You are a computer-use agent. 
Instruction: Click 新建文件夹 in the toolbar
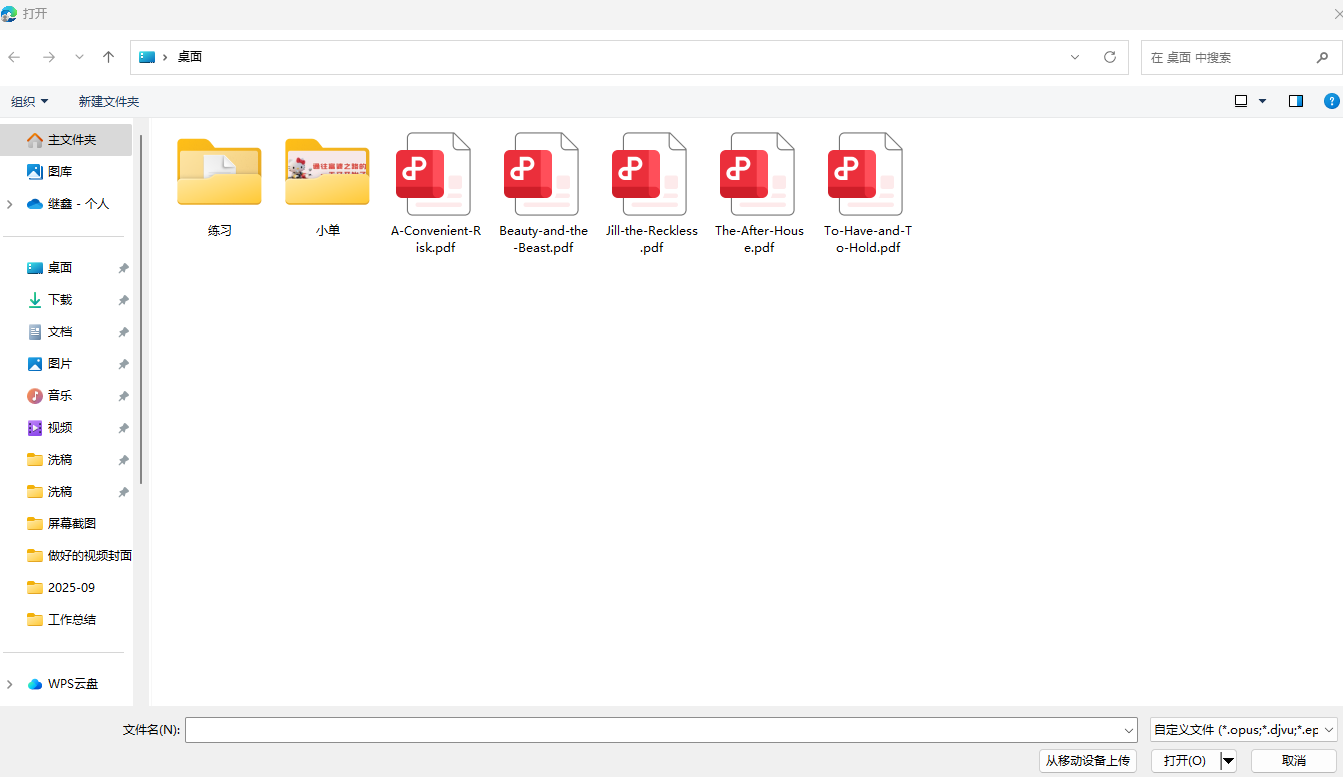(x=109, y=101)
